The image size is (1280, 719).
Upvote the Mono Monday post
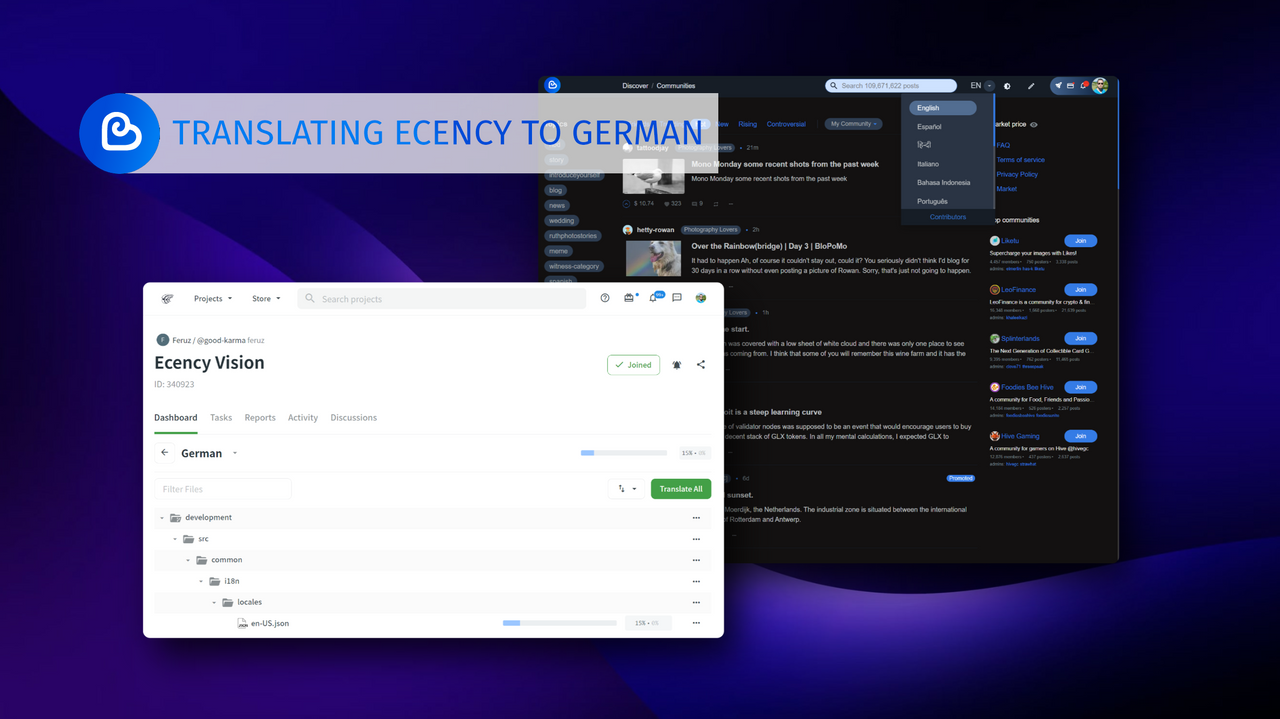627,203
